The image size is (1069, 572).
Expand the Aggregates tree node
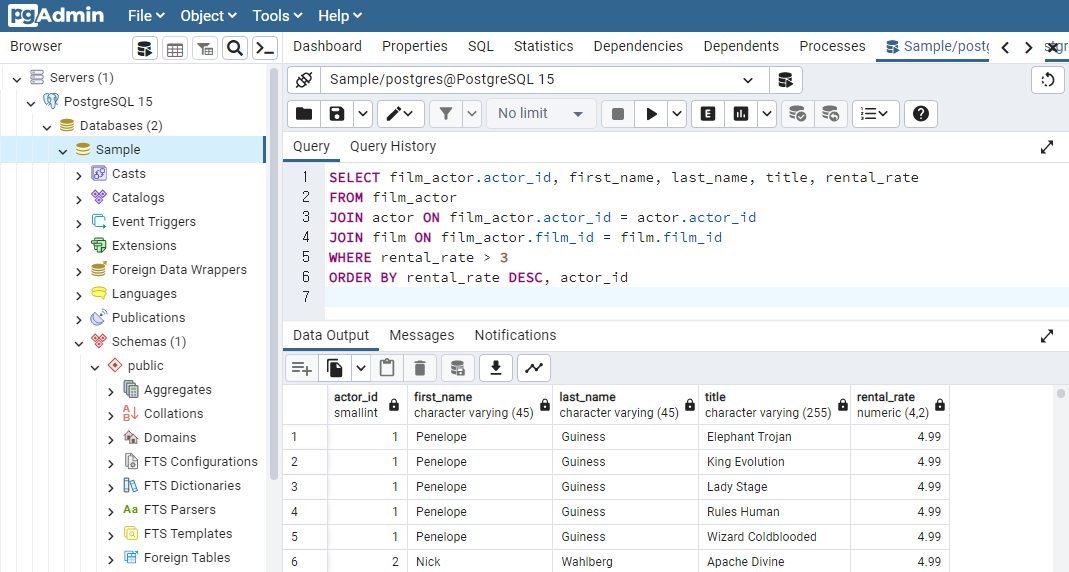coord(111,391)
